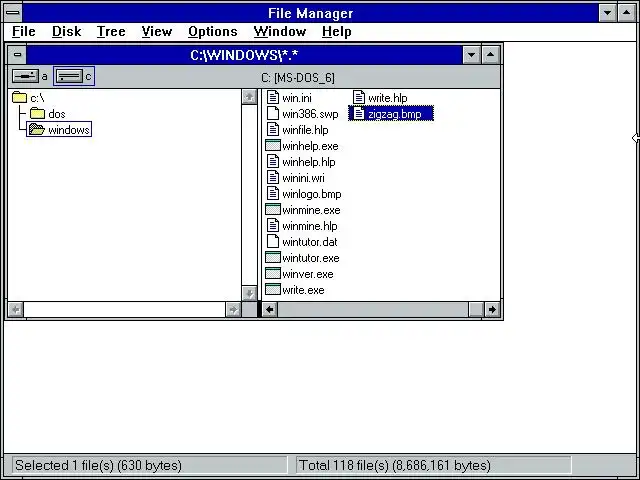Click the winfile.hlp document icon
This screenshot has width=640, height=480.
pos(273,129)
